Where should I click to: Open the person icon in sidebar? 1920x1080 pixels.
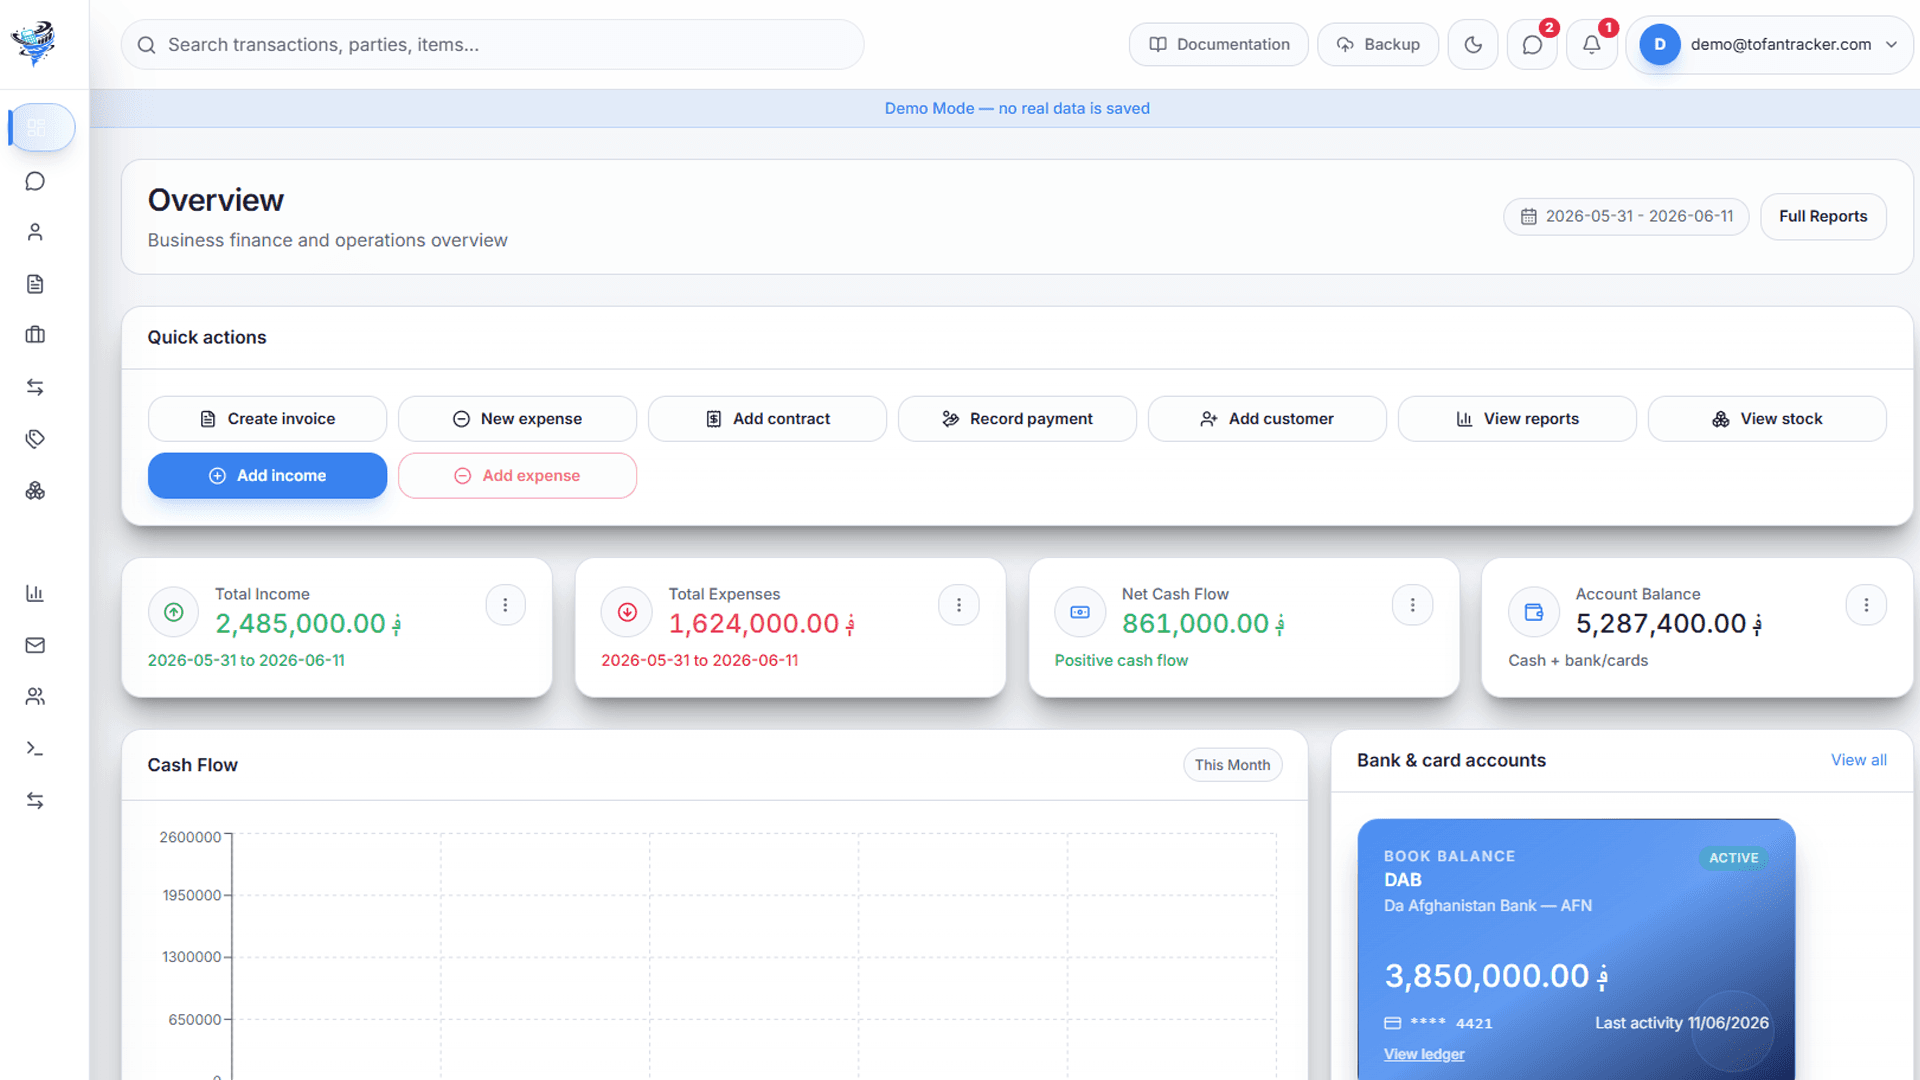[x=35, y=232]
